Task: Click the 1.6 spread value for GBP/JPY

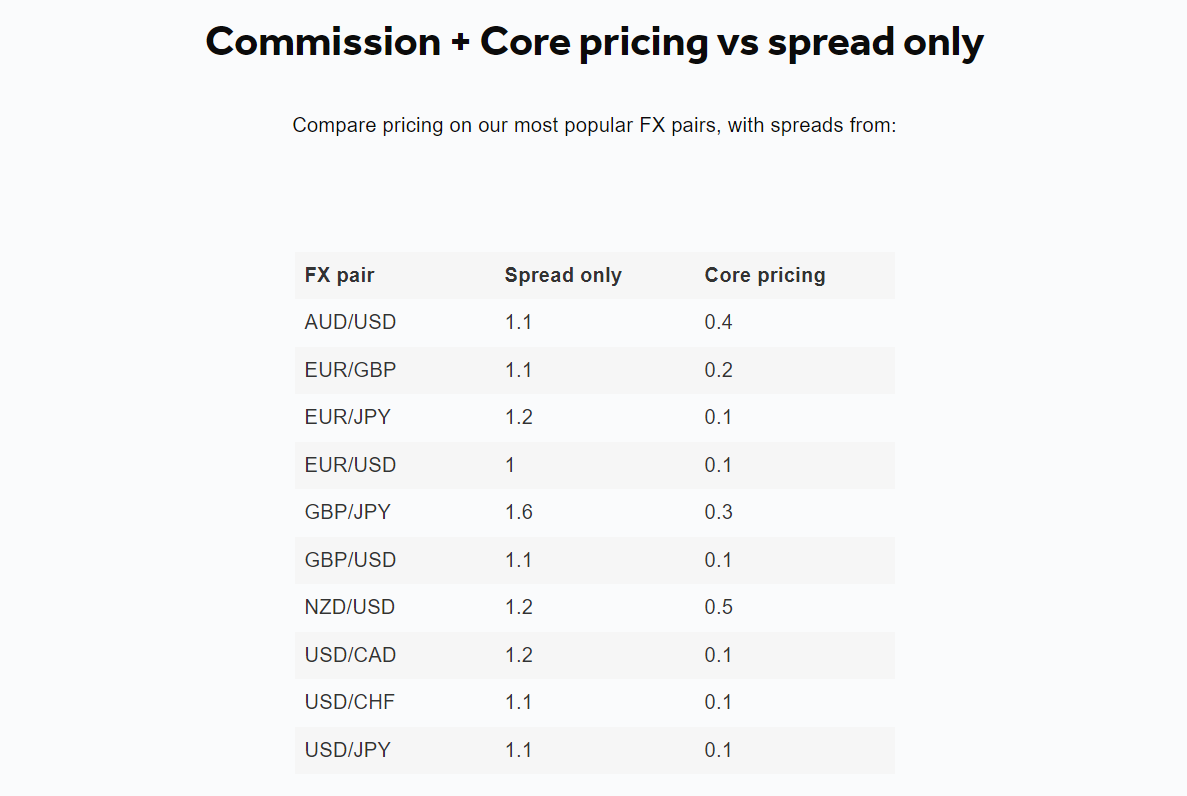Action: [x=519, y=512]
